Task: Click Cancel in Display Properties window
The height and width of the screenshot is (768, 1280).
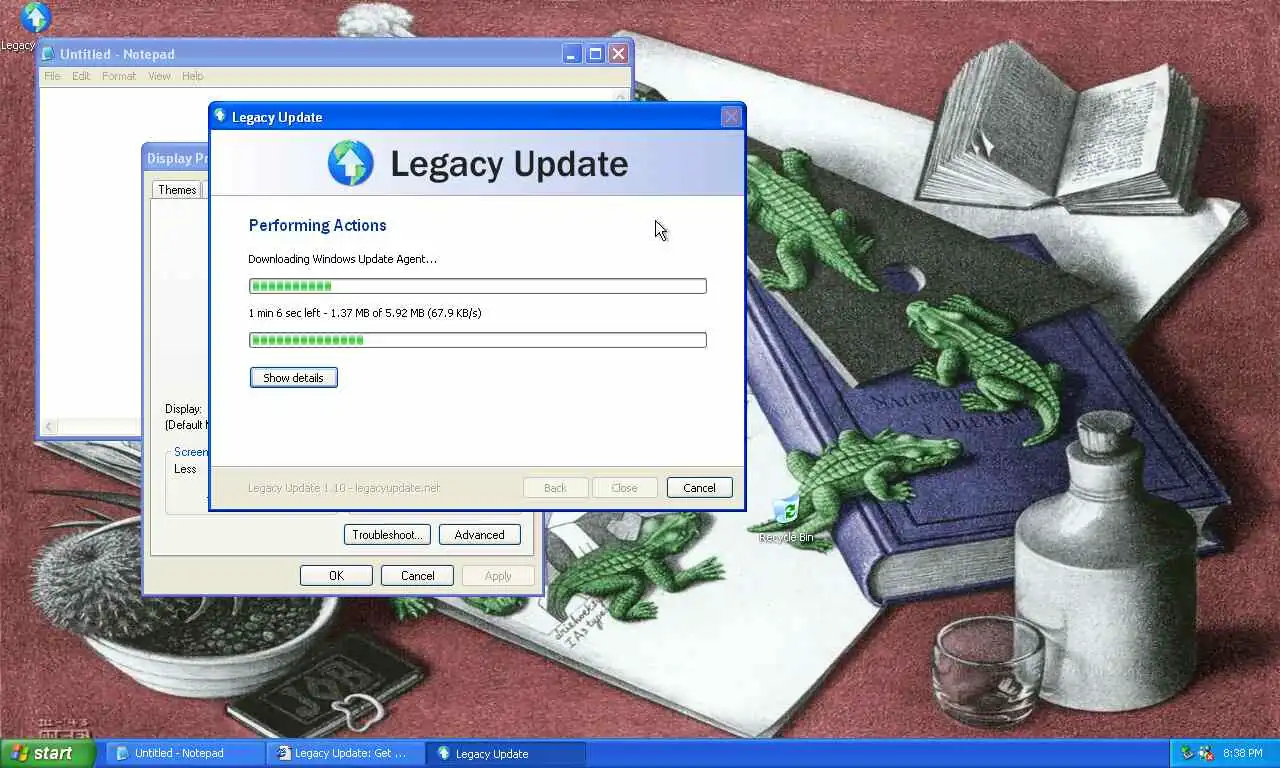Action: 417,576
